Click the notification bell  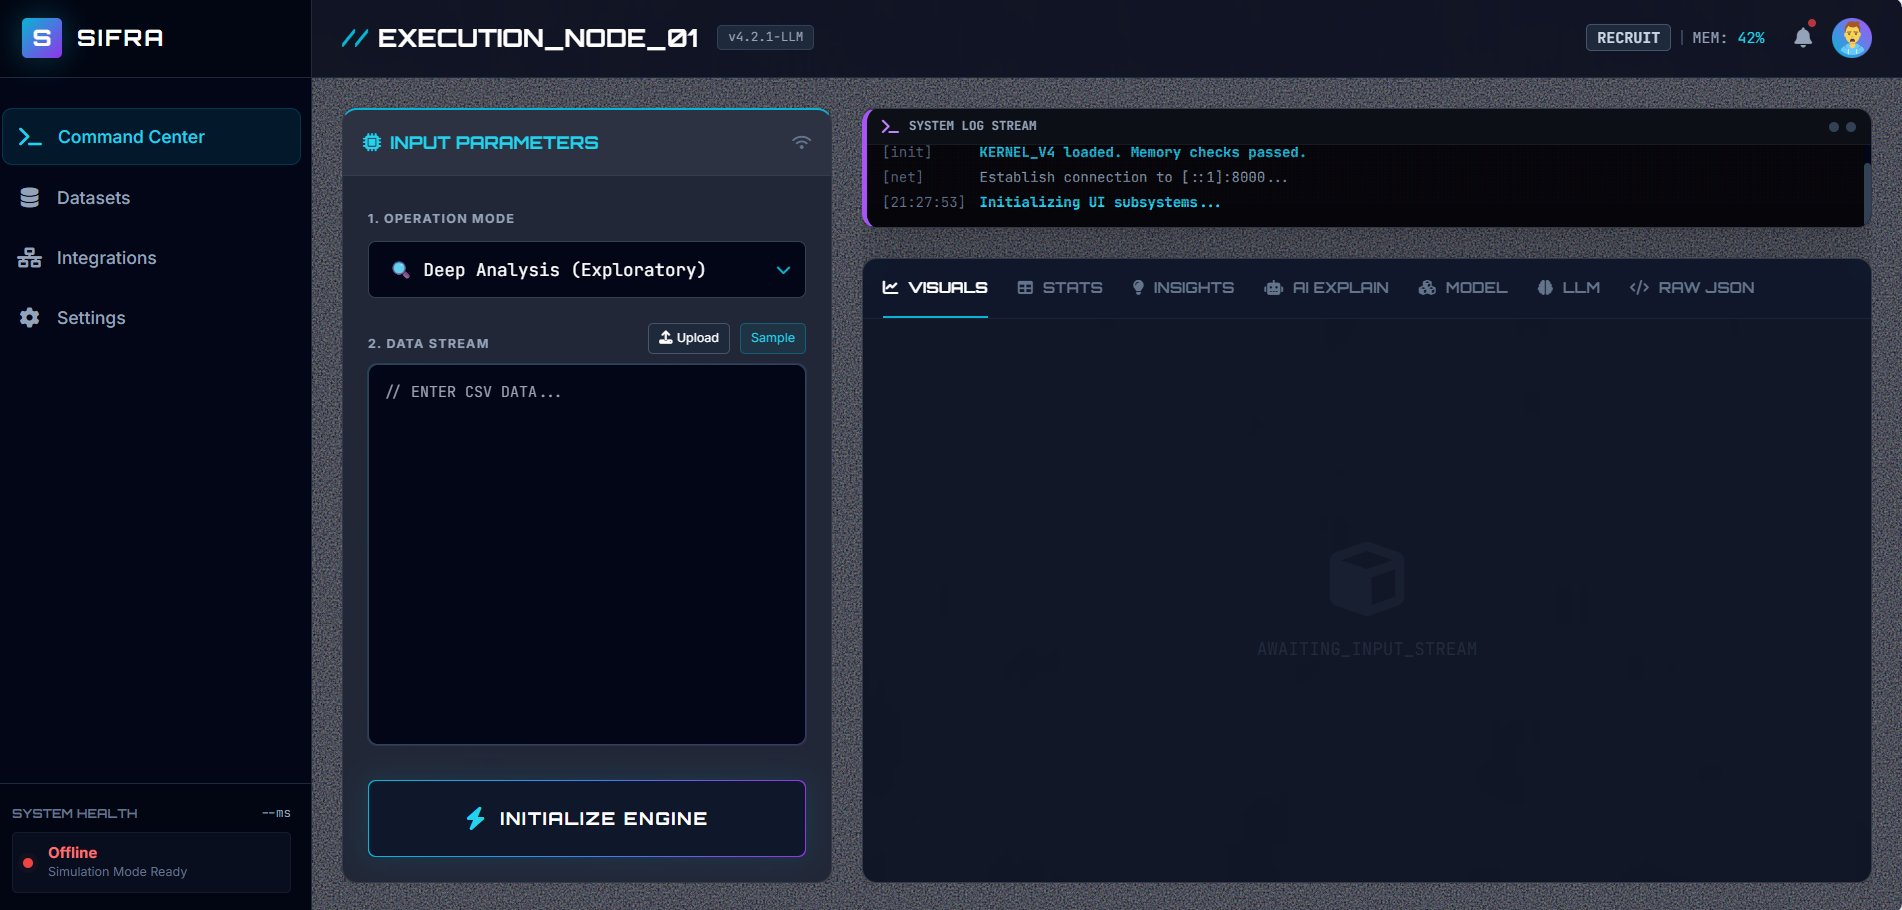click(1803, 37)
